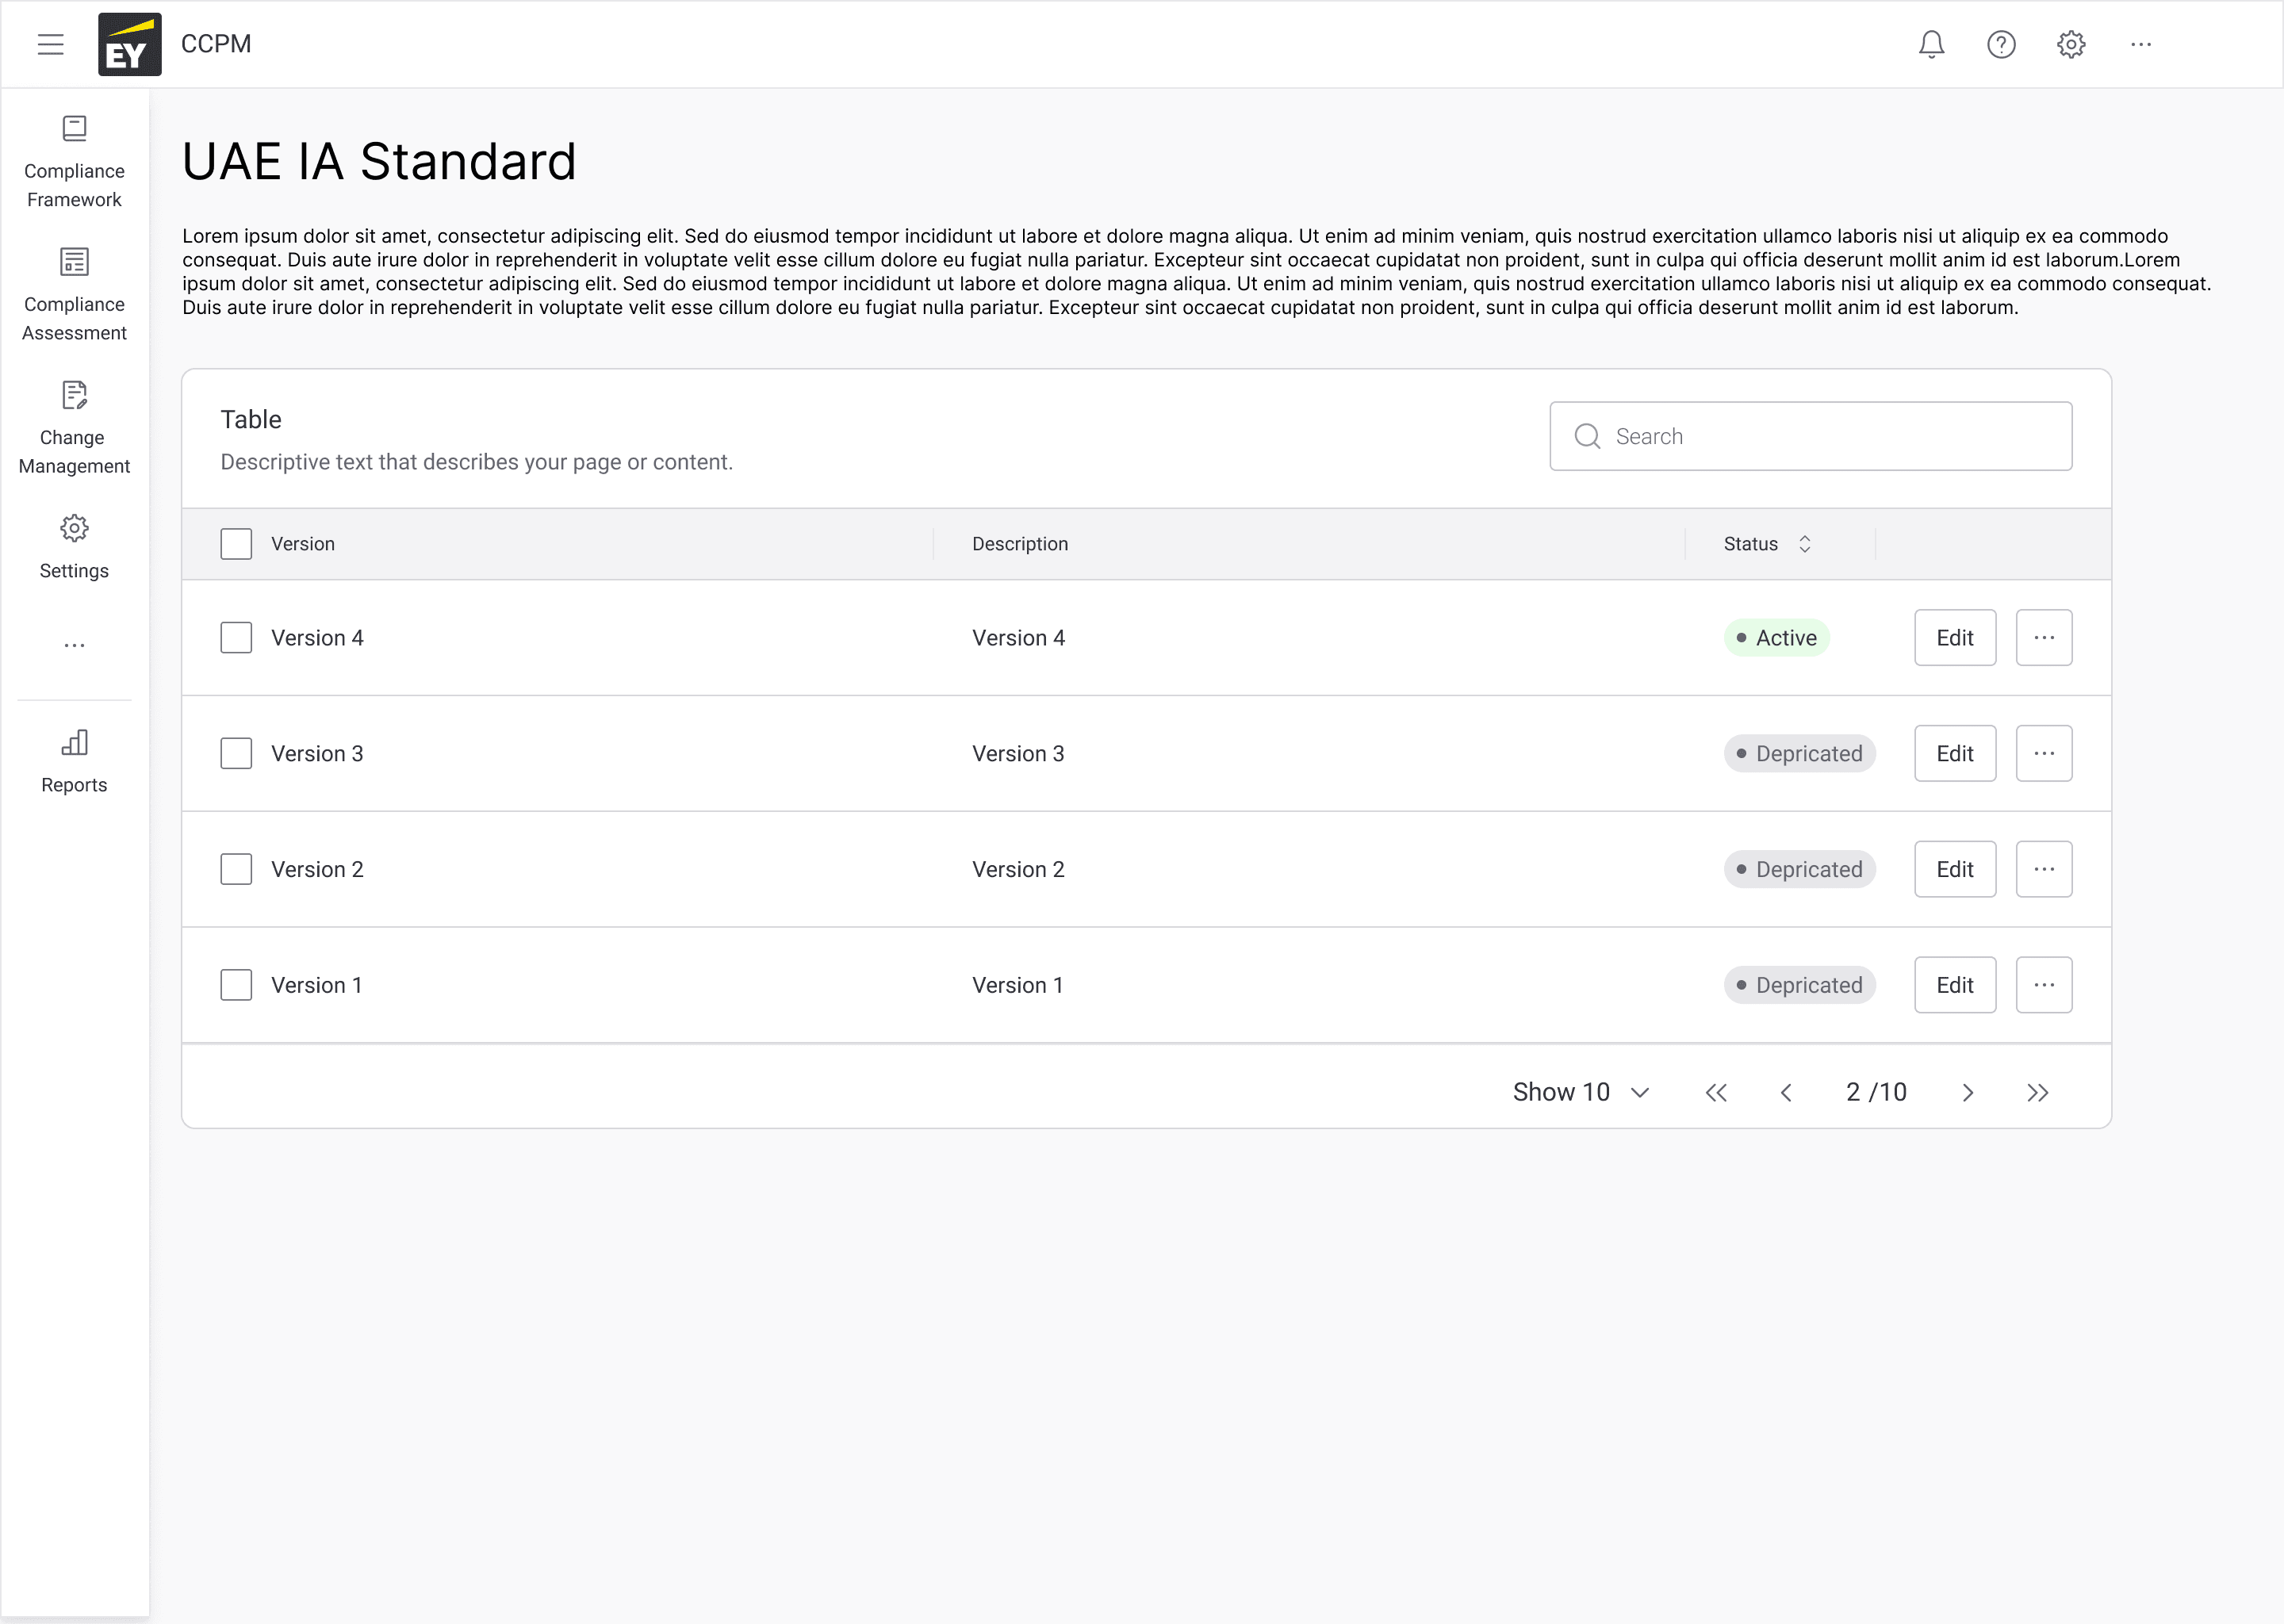This screenshot has width=2284, height=1624.
Task: Open Reports from the sidebar
Action: coord(74,761)
